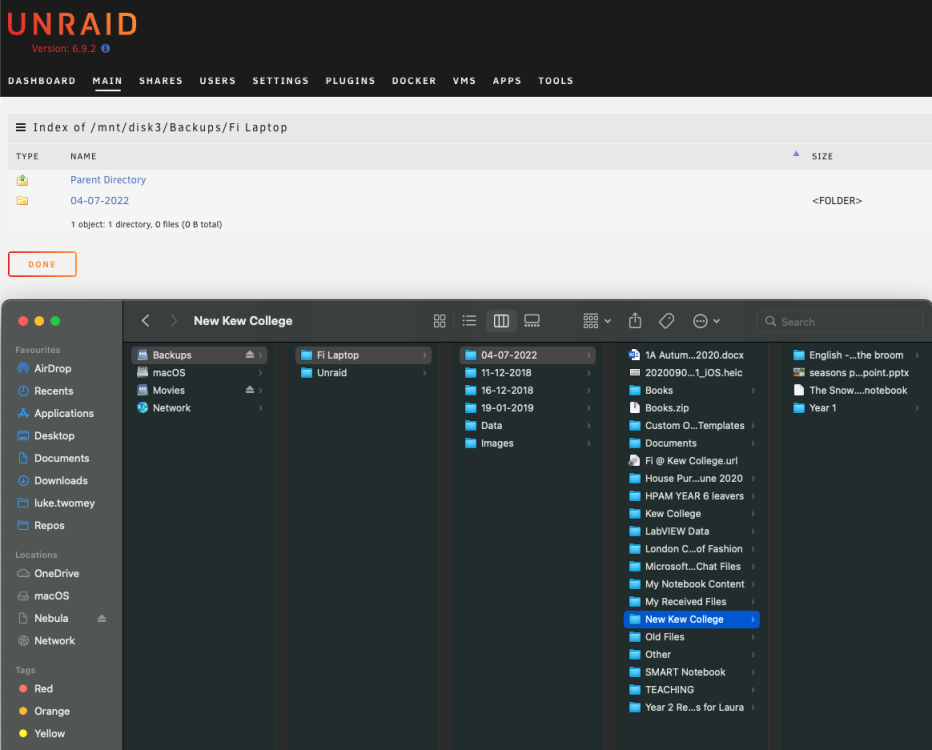Image resolution: width=932 pixels, height=750 pixels.
Task: Expand the Data folder chevron
Action: [588, 426]
